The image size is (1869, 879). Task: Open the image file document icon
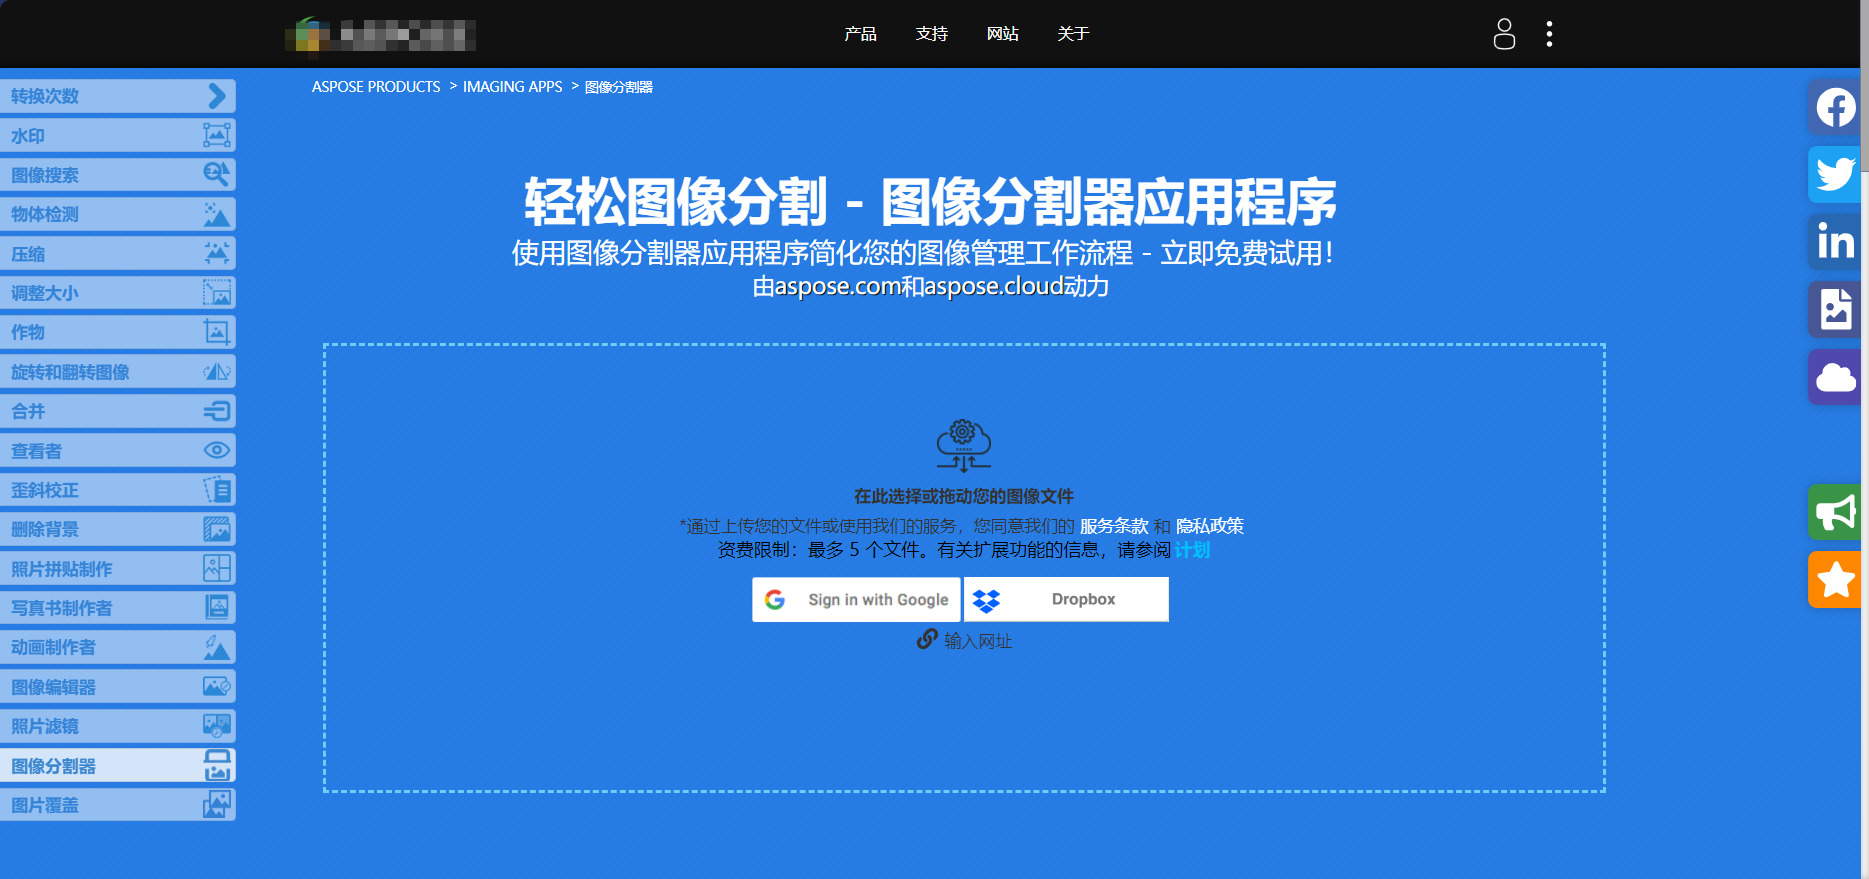click(1835, 309)
